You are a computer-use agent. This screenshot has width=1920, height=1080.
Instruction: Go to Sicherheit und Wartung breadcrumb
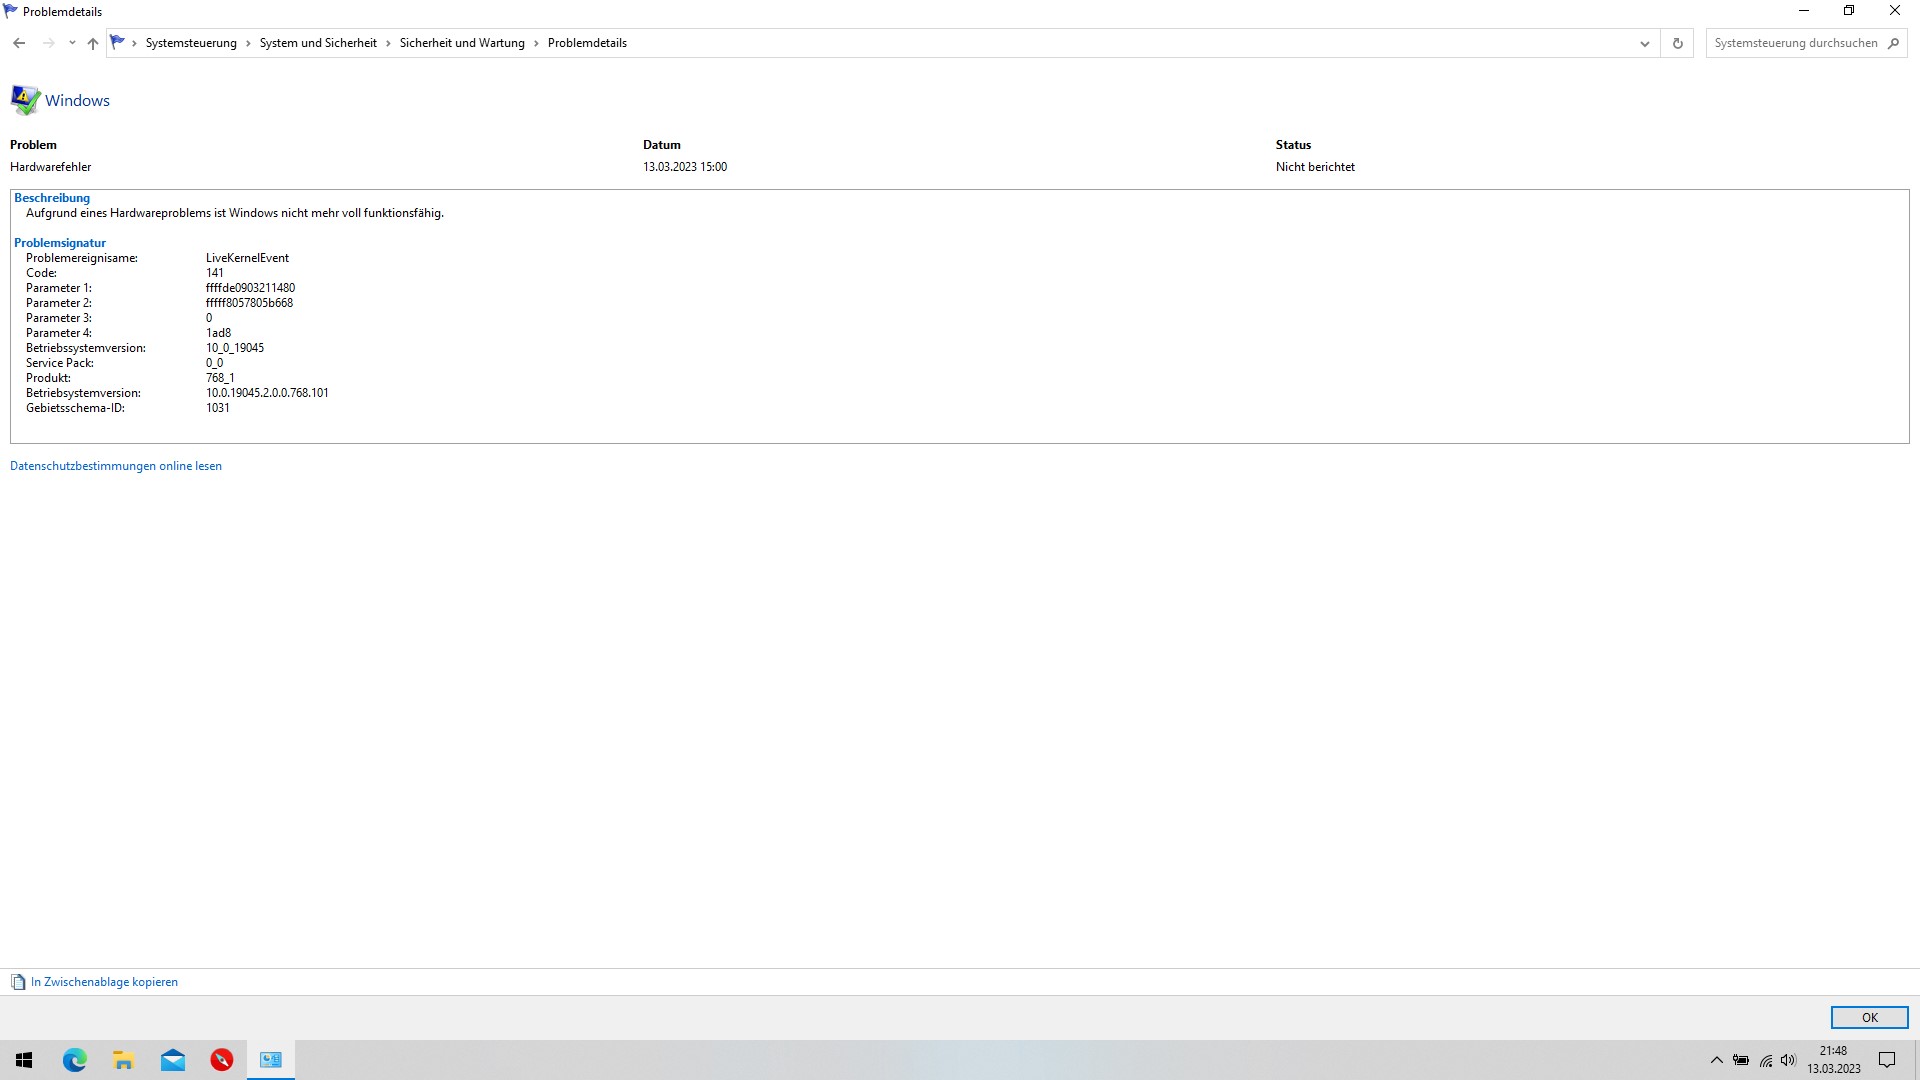coord(462,43)
